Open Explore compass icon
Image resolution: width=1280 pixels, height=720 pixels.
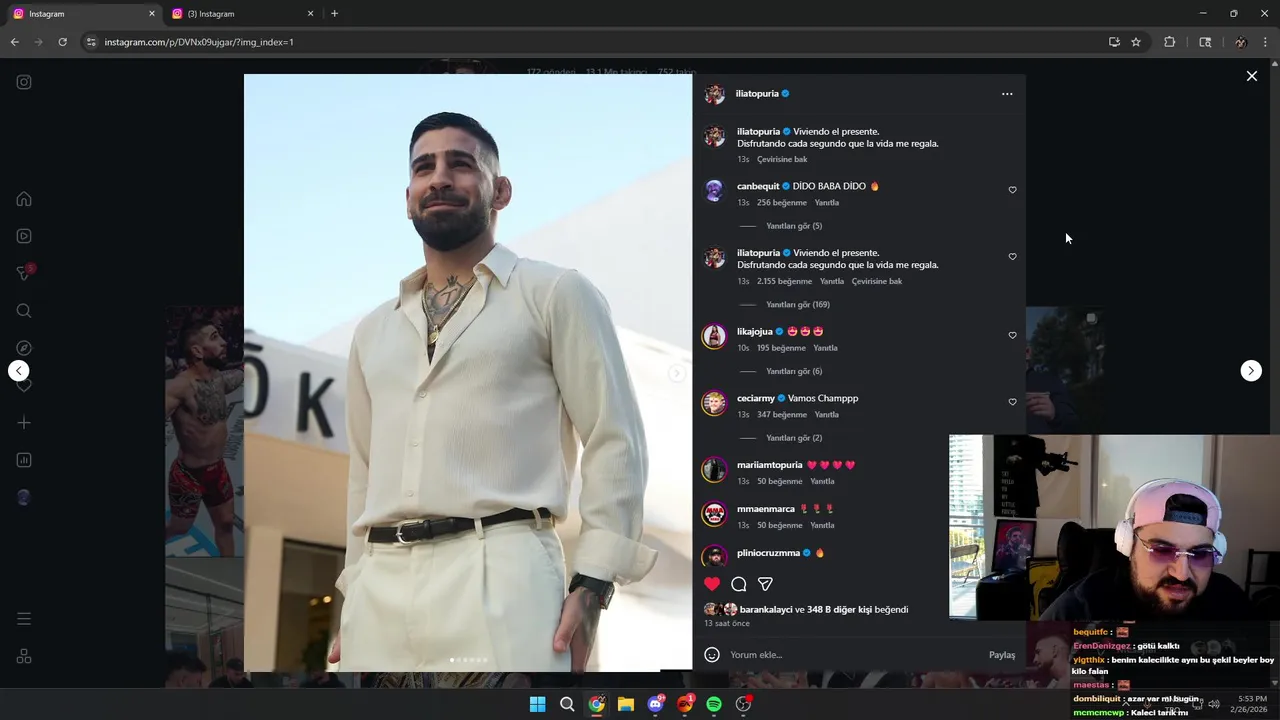click(x=24, y=348)
